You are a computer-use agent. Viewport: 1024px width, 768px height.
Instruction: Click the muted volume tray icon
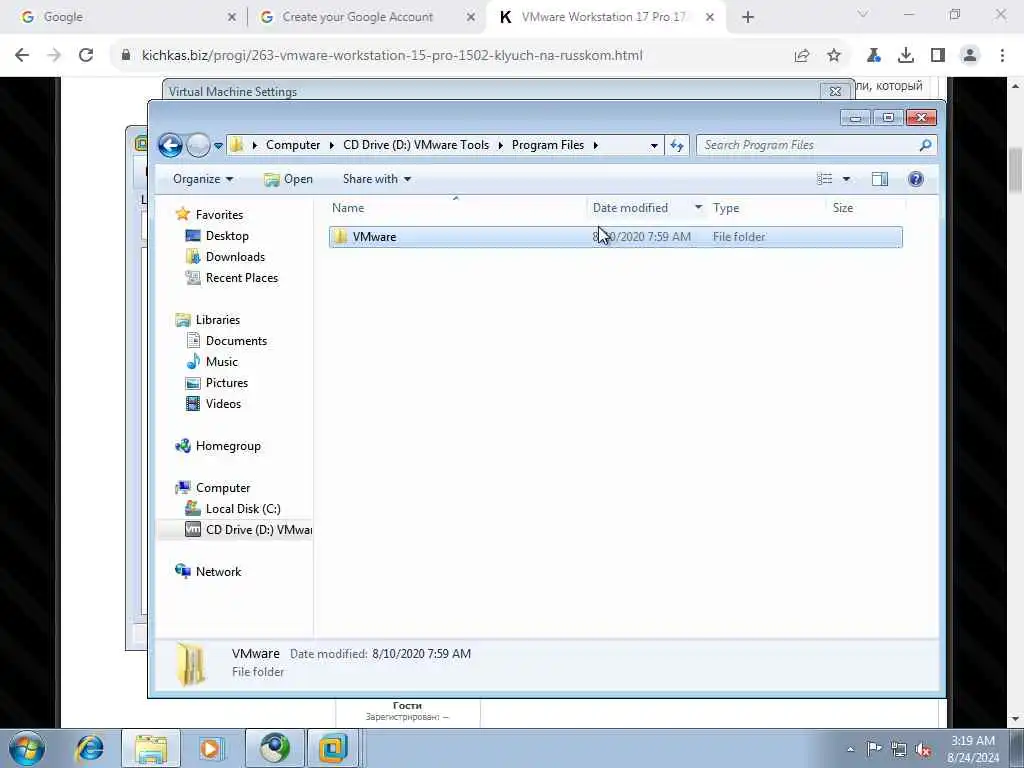point(923,750)
